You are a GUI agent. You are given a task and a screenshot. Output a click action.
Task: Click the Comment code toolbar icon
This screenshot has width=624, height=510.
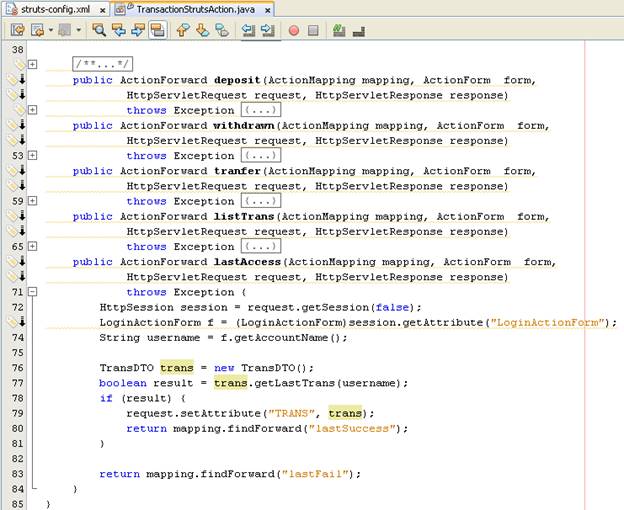[x=339, y=30]
